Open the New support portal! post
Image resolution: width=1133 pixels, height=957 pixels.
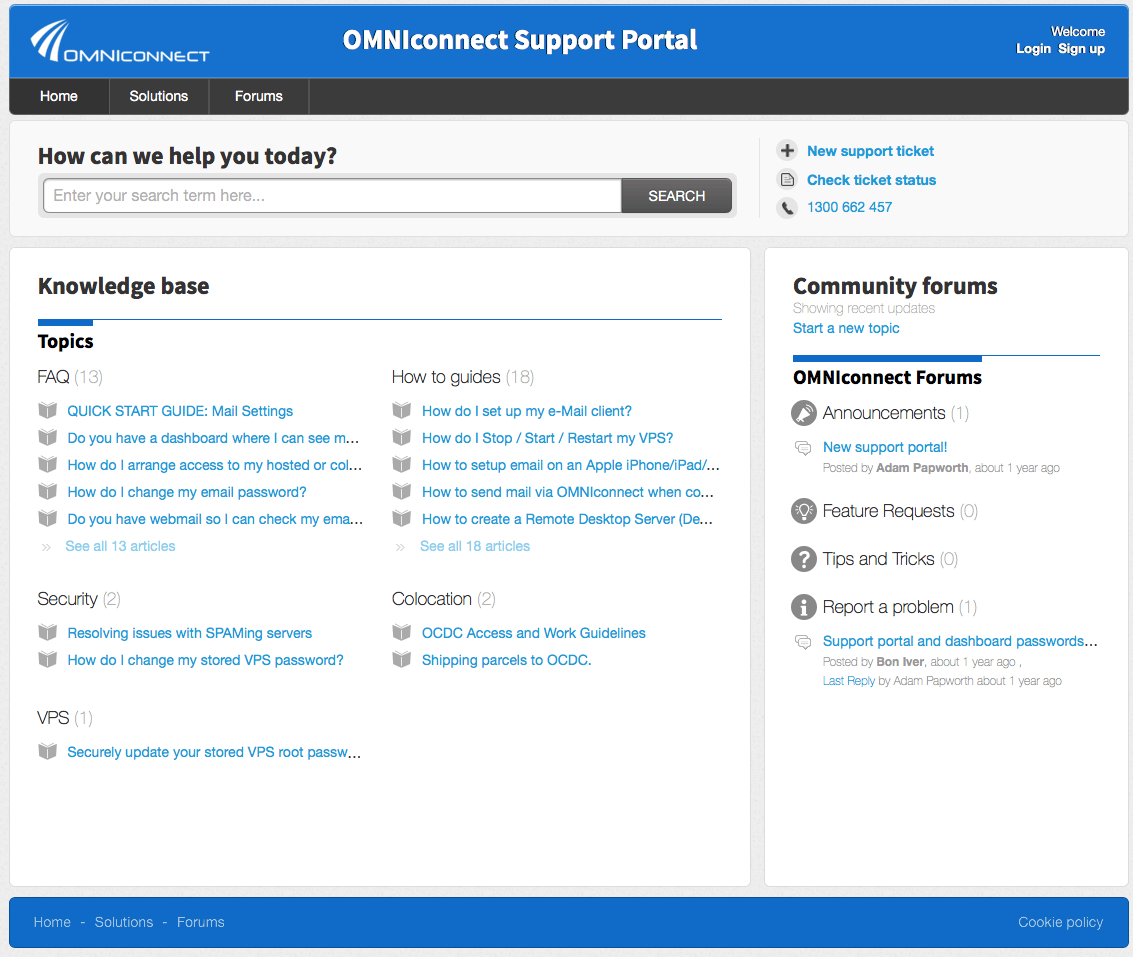885,447
